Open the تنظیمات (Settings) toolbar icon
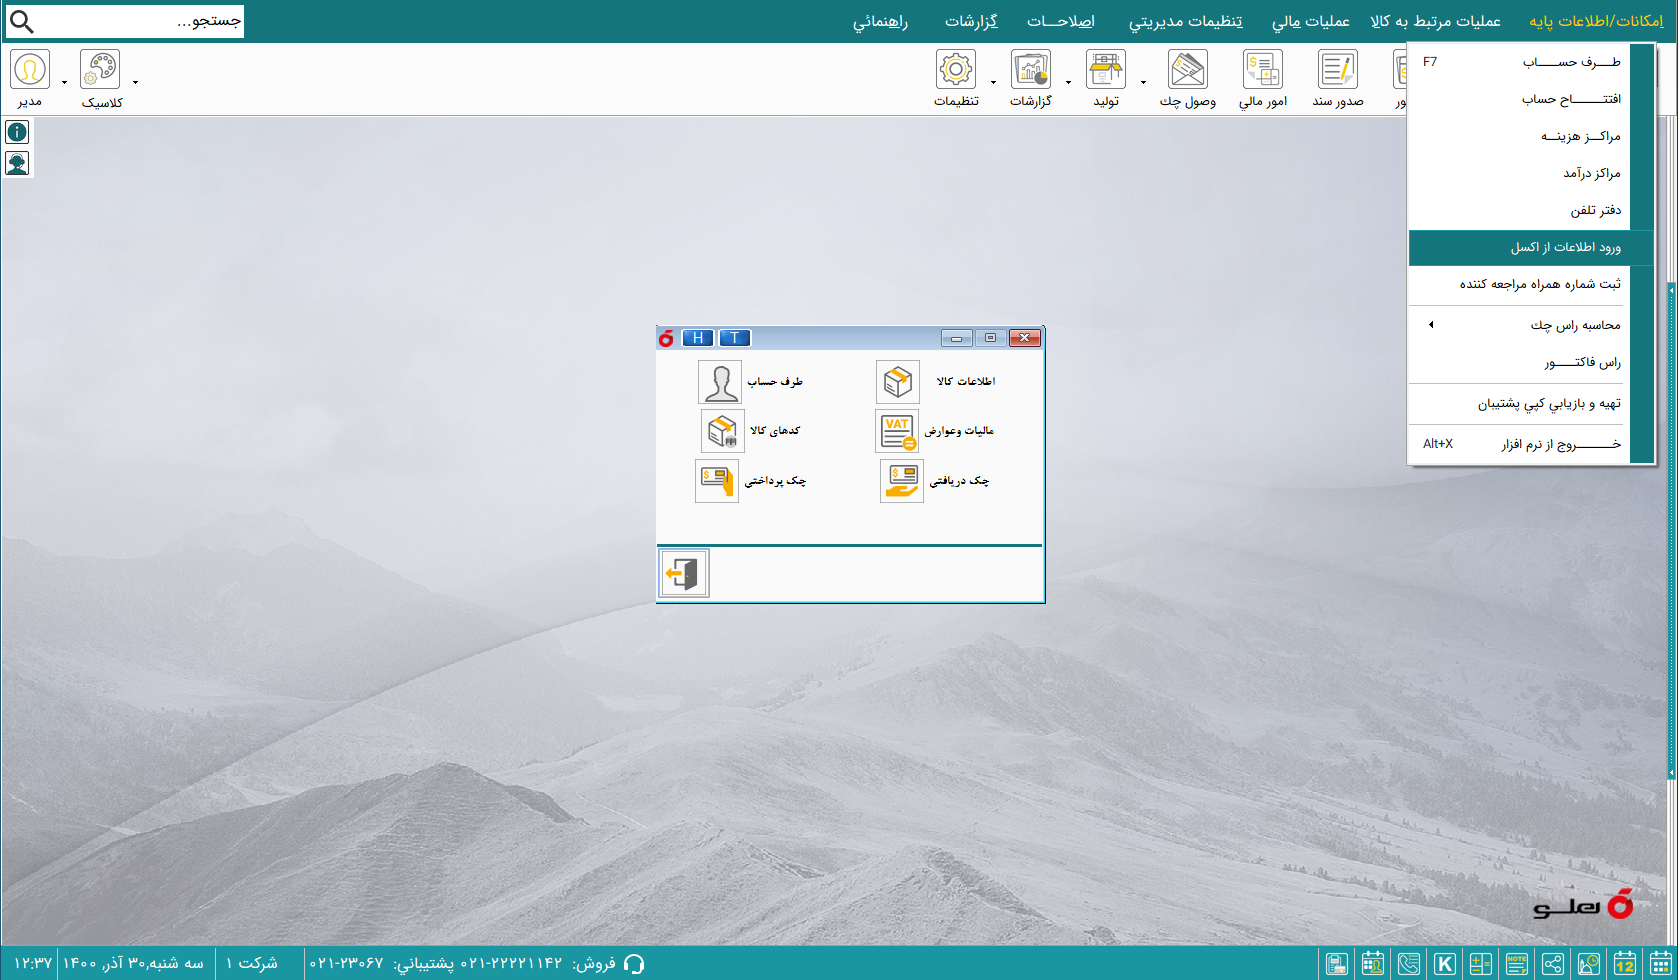The image size is (1678, 980). (x=958, y=70)
